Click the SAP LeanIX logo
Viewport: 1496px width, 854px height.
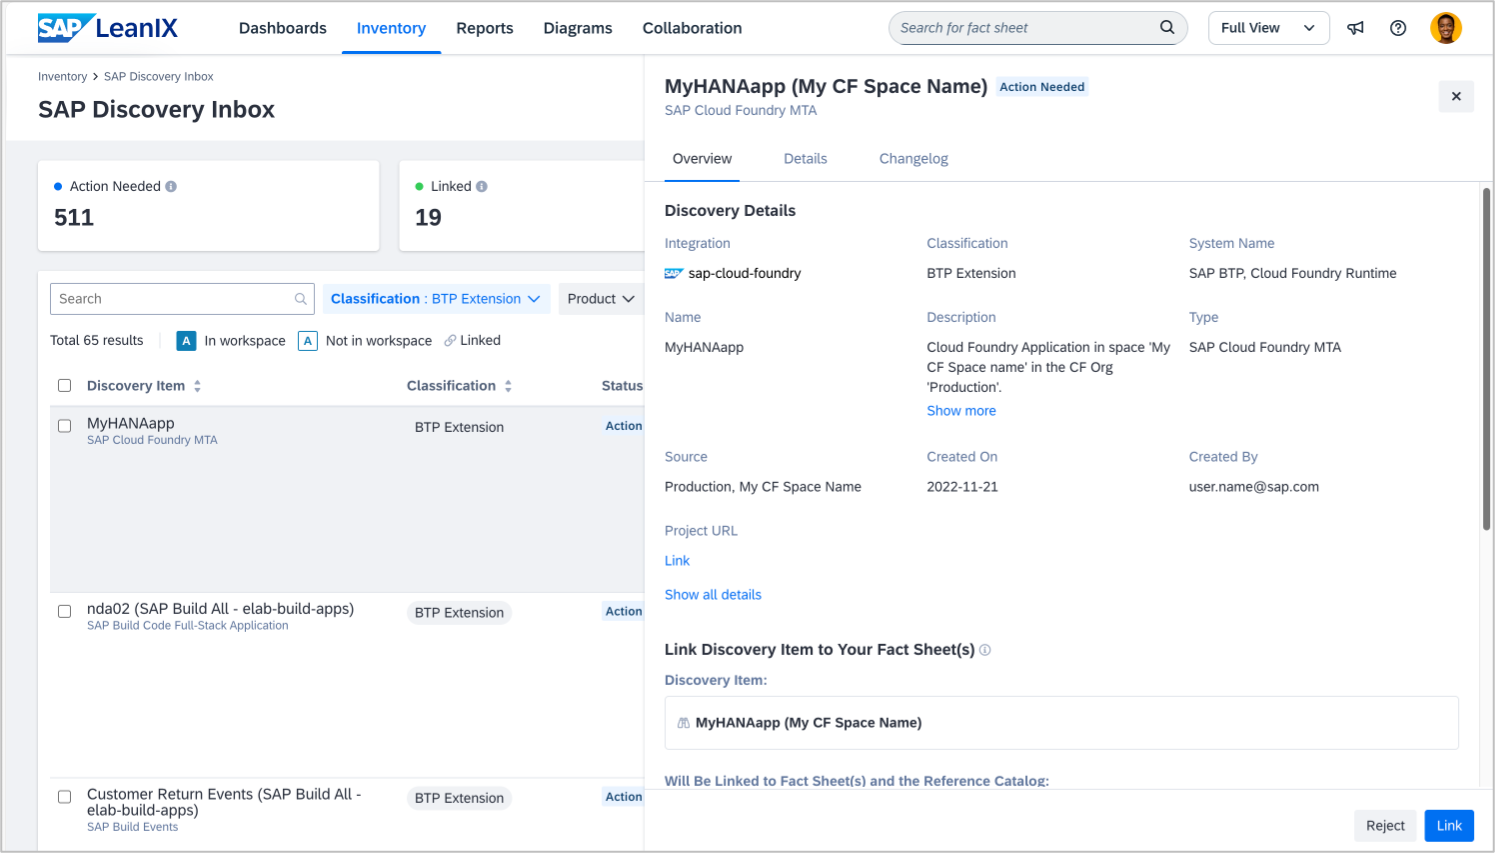(x=108, y=28)
